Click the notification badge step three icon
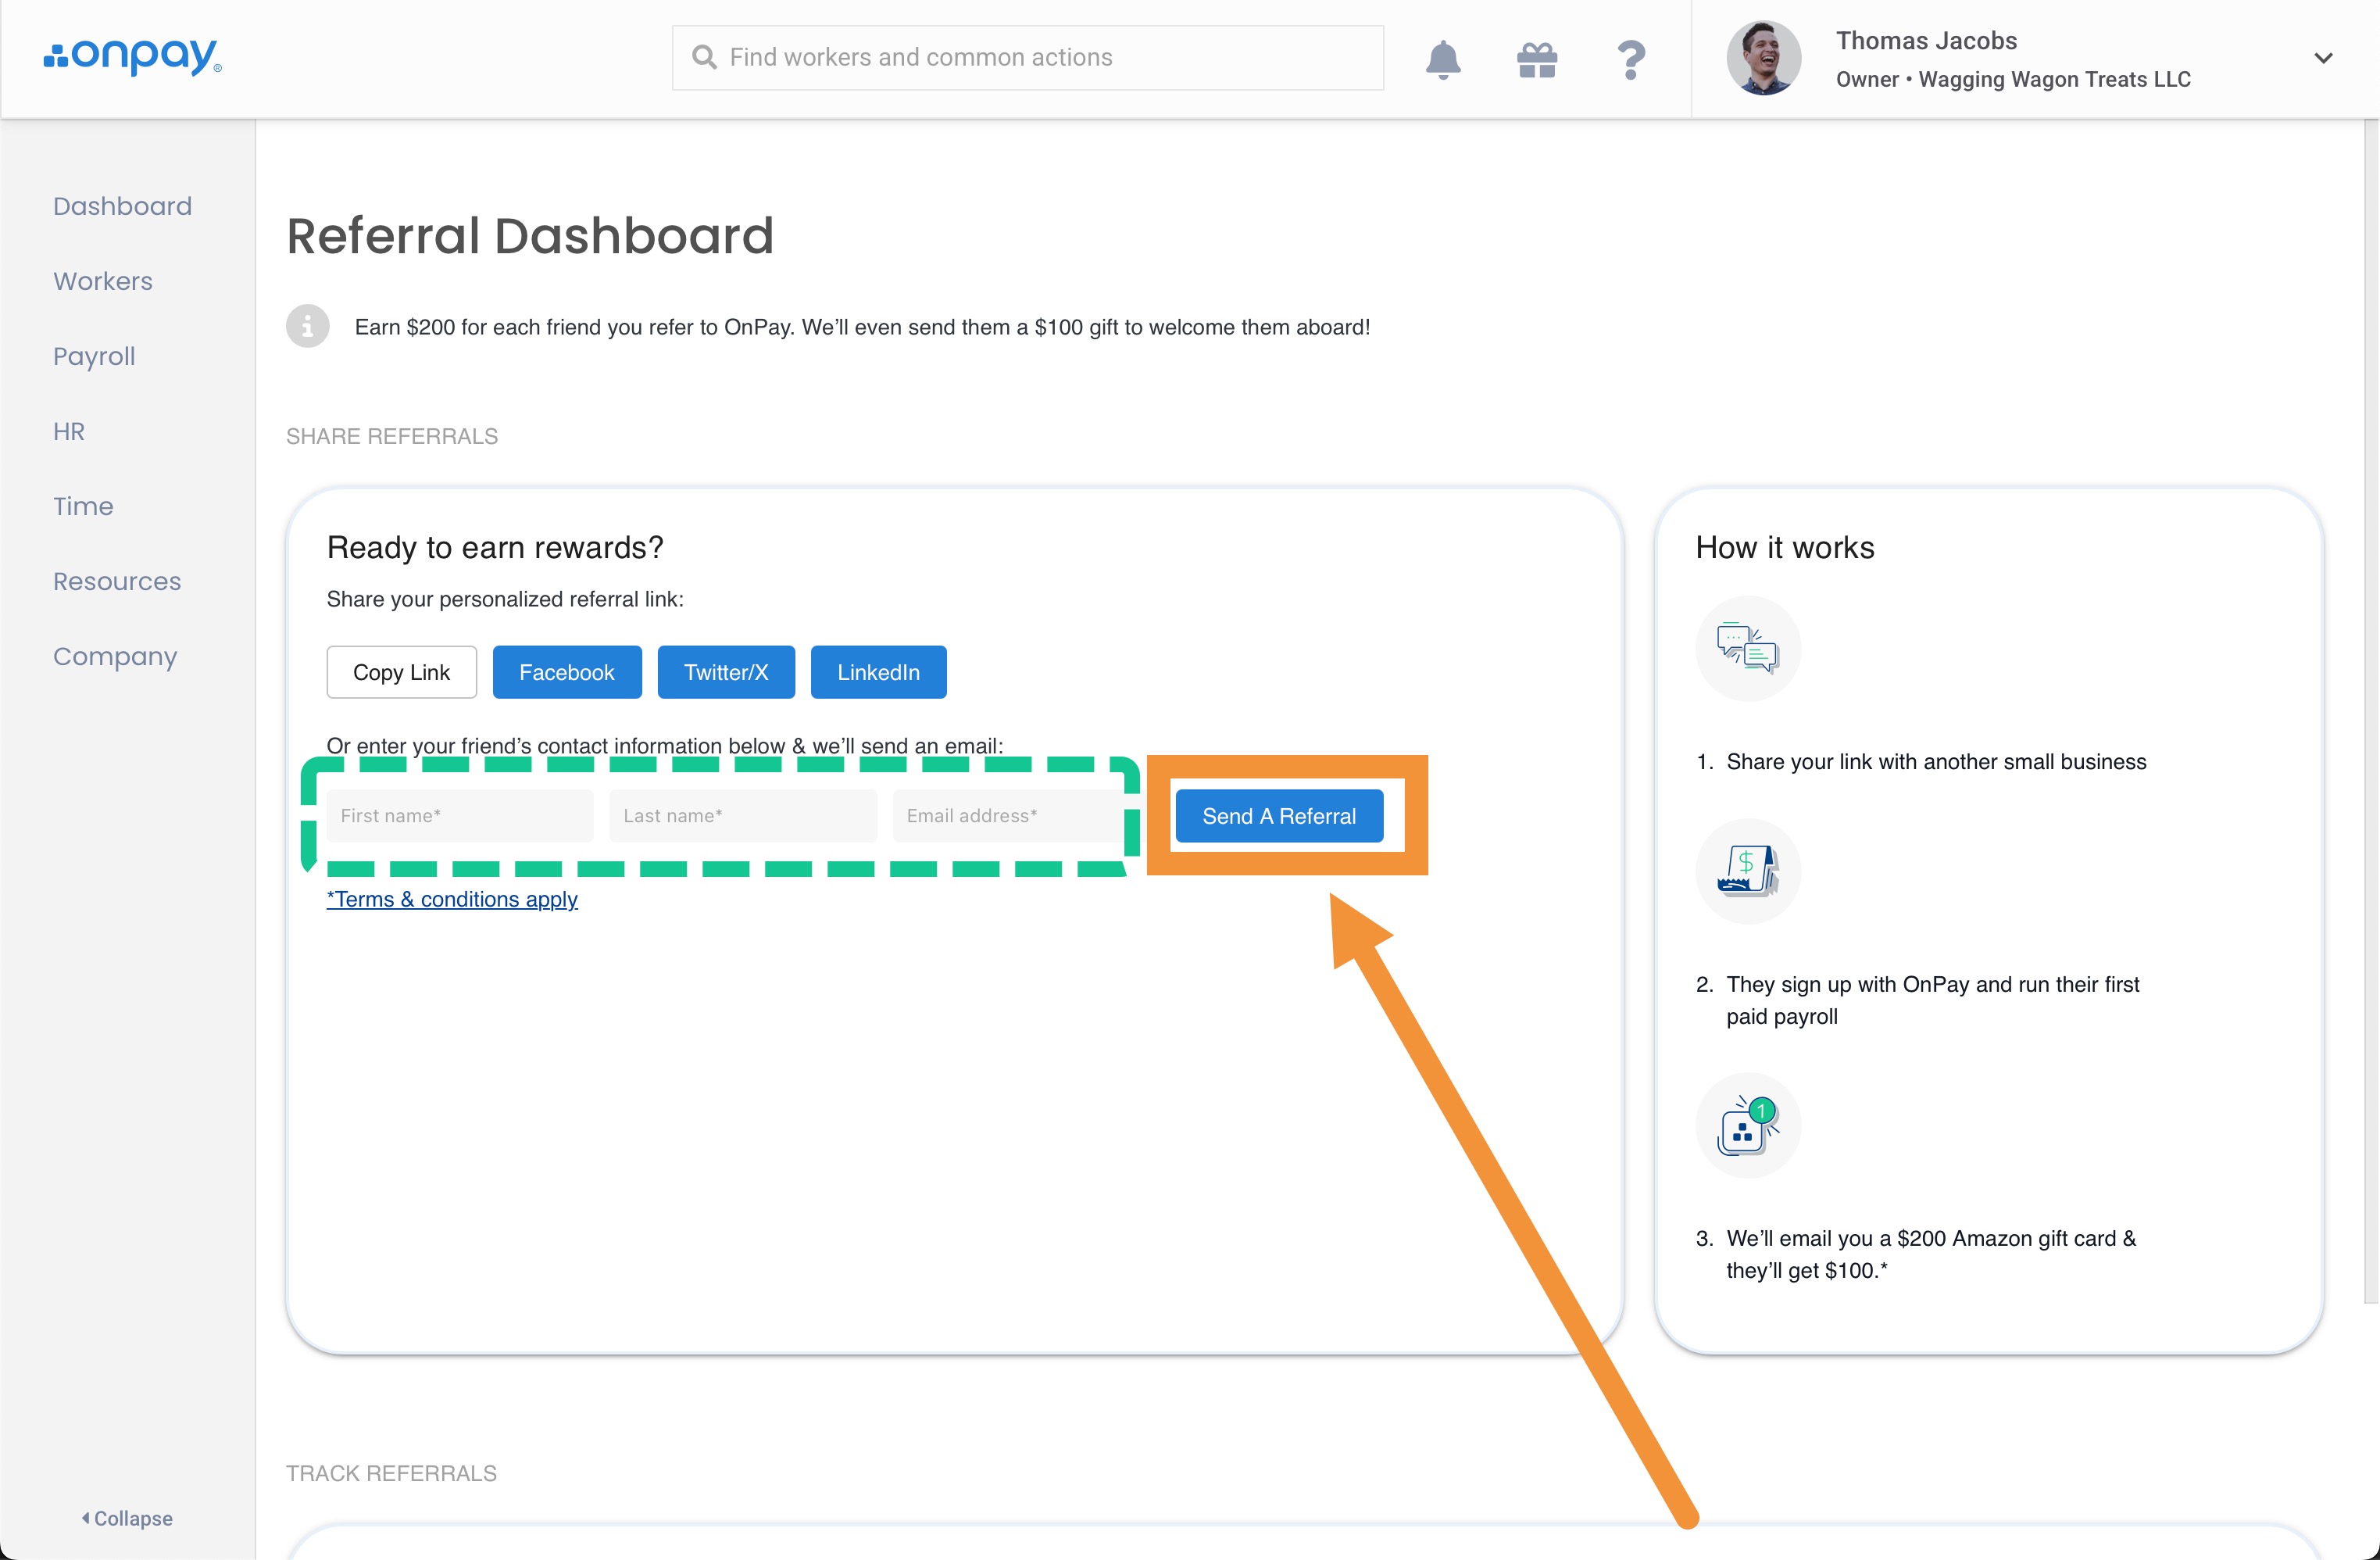Image resolution: width=2380 pixels, height=1560 pixels. [x=1747, y=1125]
